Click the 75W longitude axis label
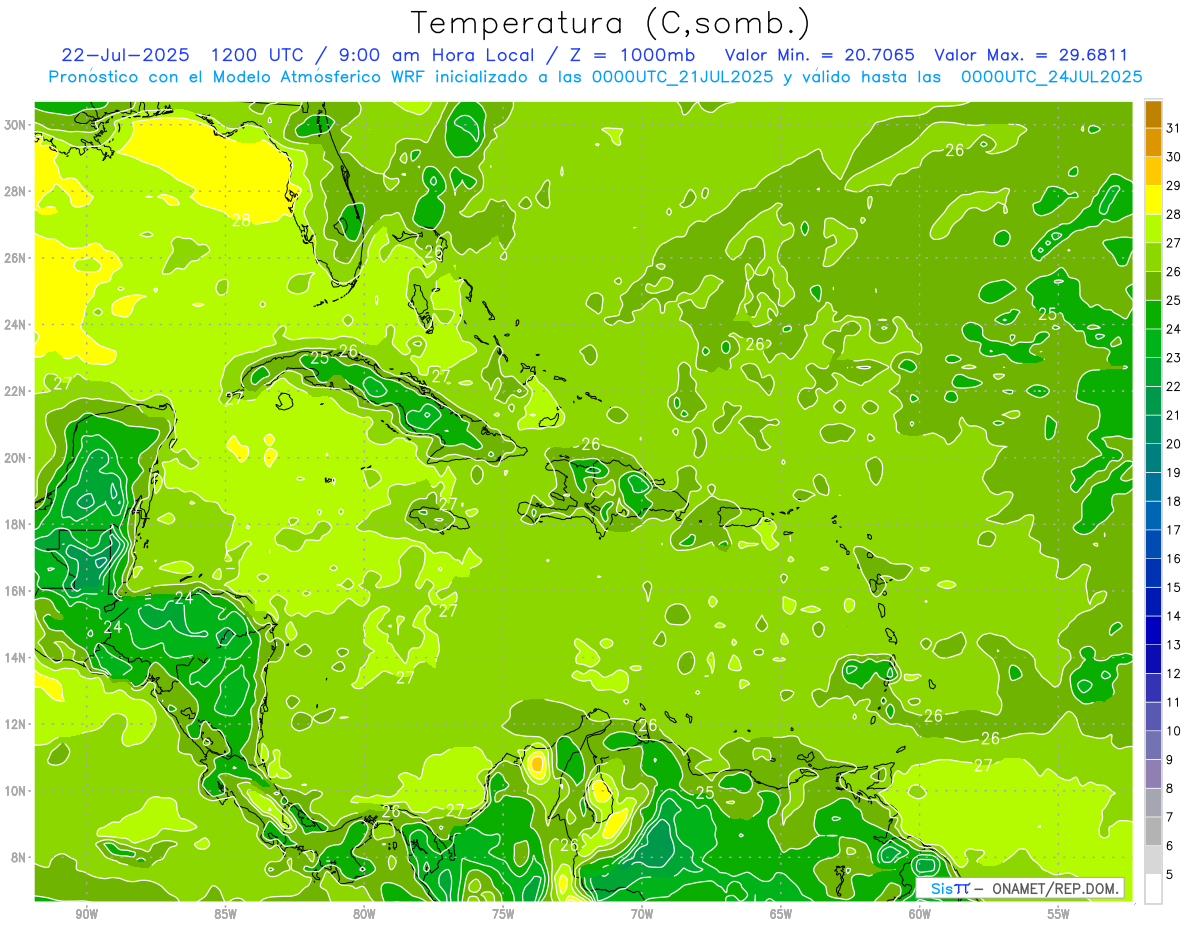Viewport: 1200px width, 927px height. [503, 915]
